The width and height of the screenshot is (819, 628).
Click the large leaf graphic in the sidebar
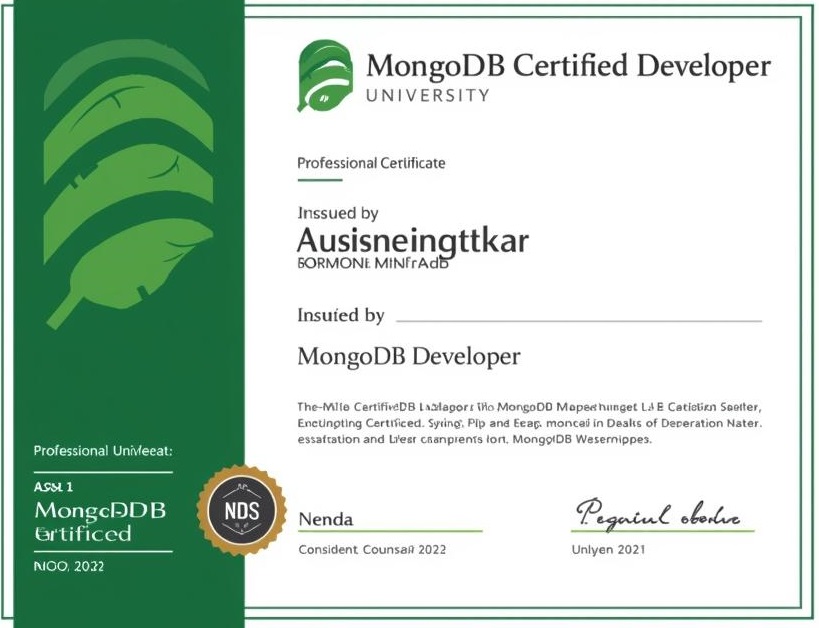click(x=128, y=184)
